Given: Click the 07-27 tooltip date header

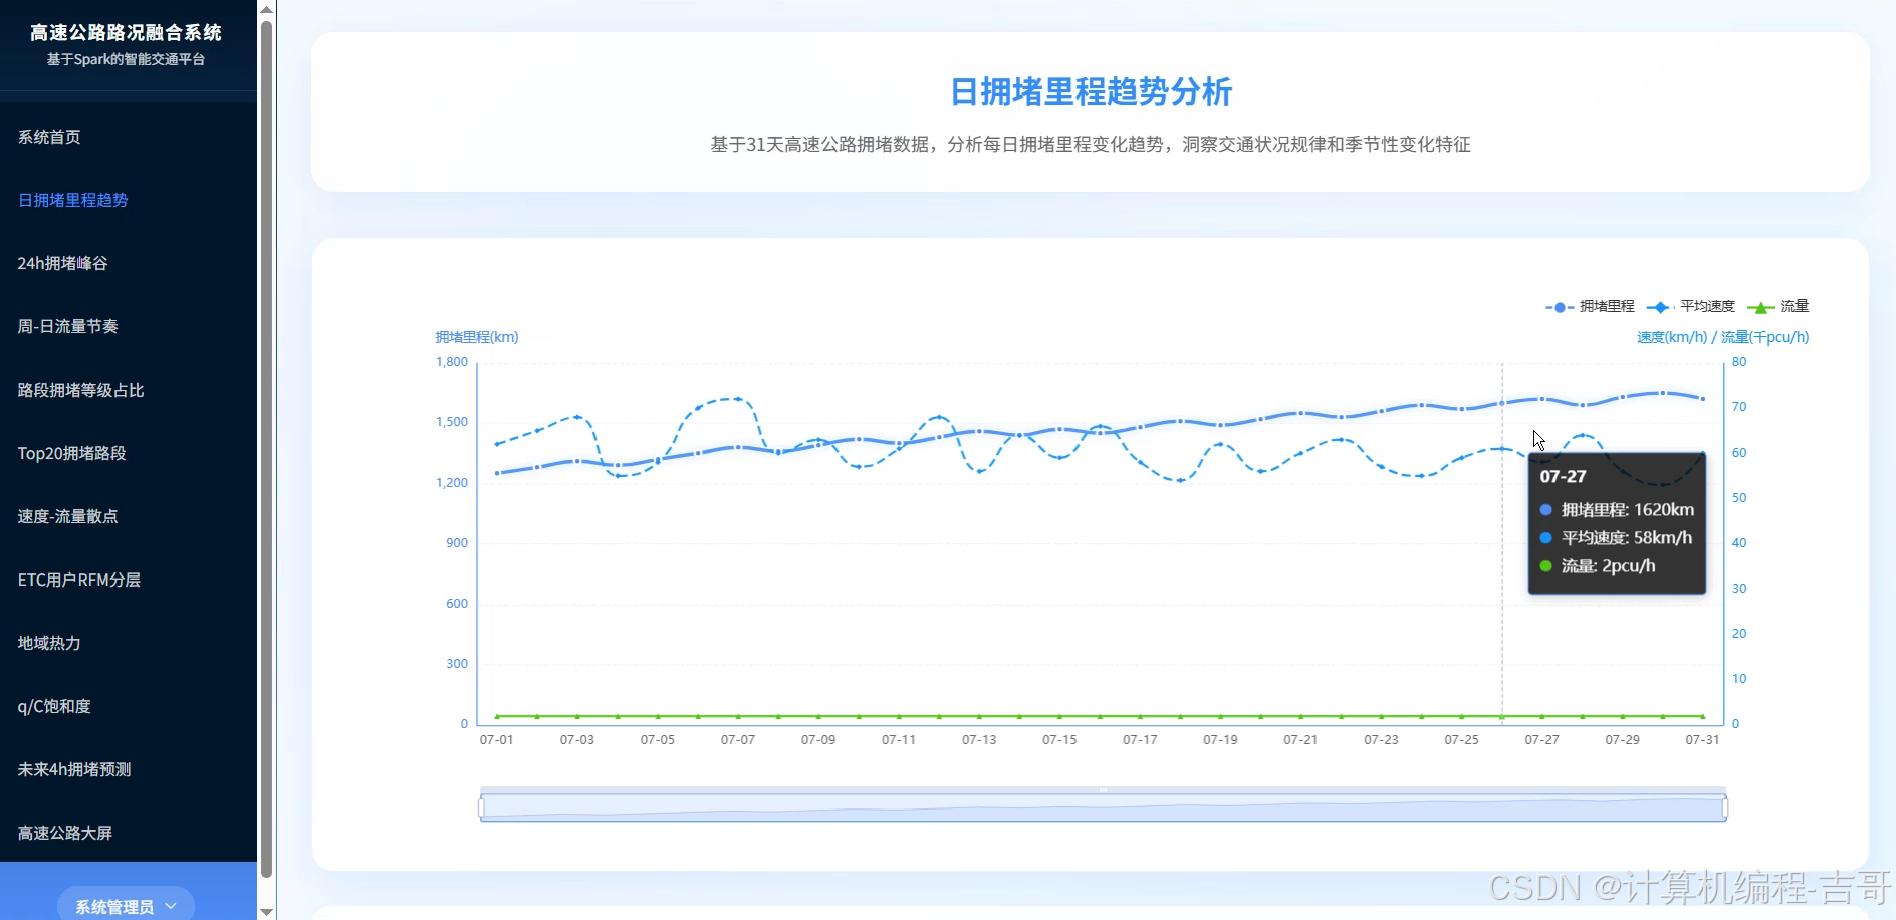Looking at the screenshot, I should 1563,477.
